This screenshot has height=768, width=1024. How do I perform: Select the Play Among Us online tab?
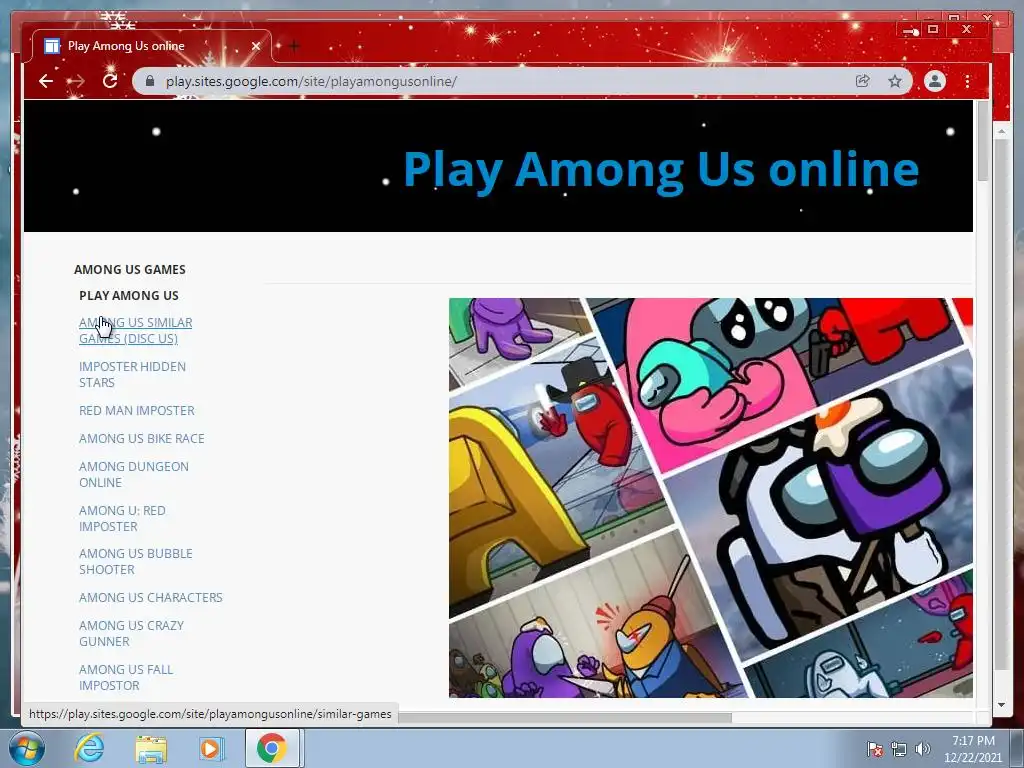[x=150, y=46]
